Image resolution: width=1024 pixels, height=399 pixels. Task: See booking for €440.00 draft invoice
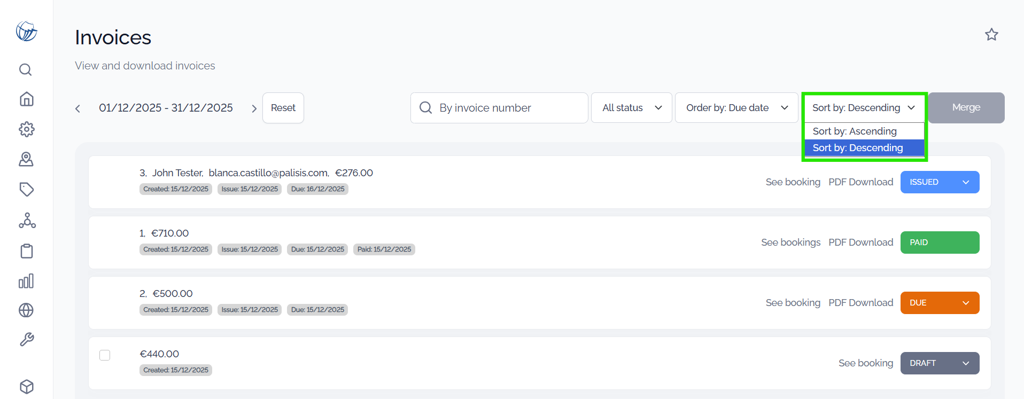865,363
